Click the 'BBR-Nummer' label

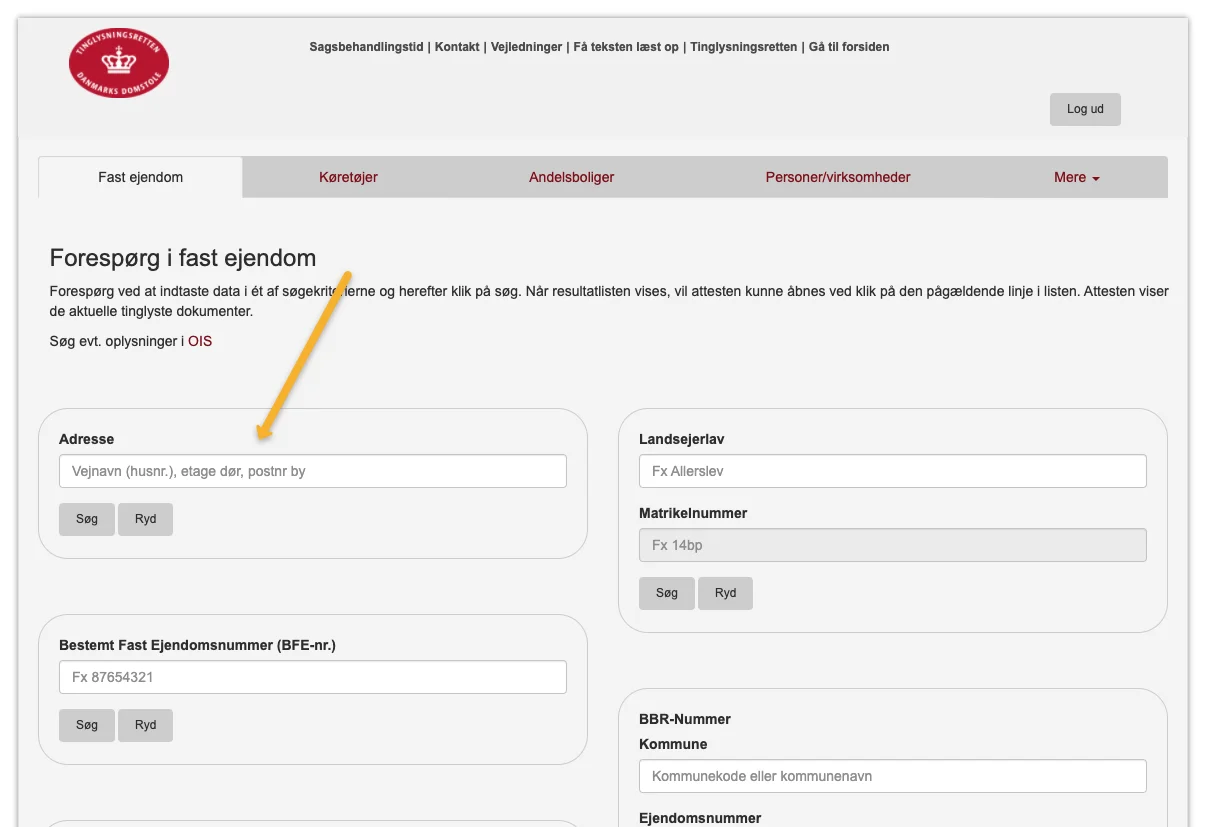[x=685, y=719]
